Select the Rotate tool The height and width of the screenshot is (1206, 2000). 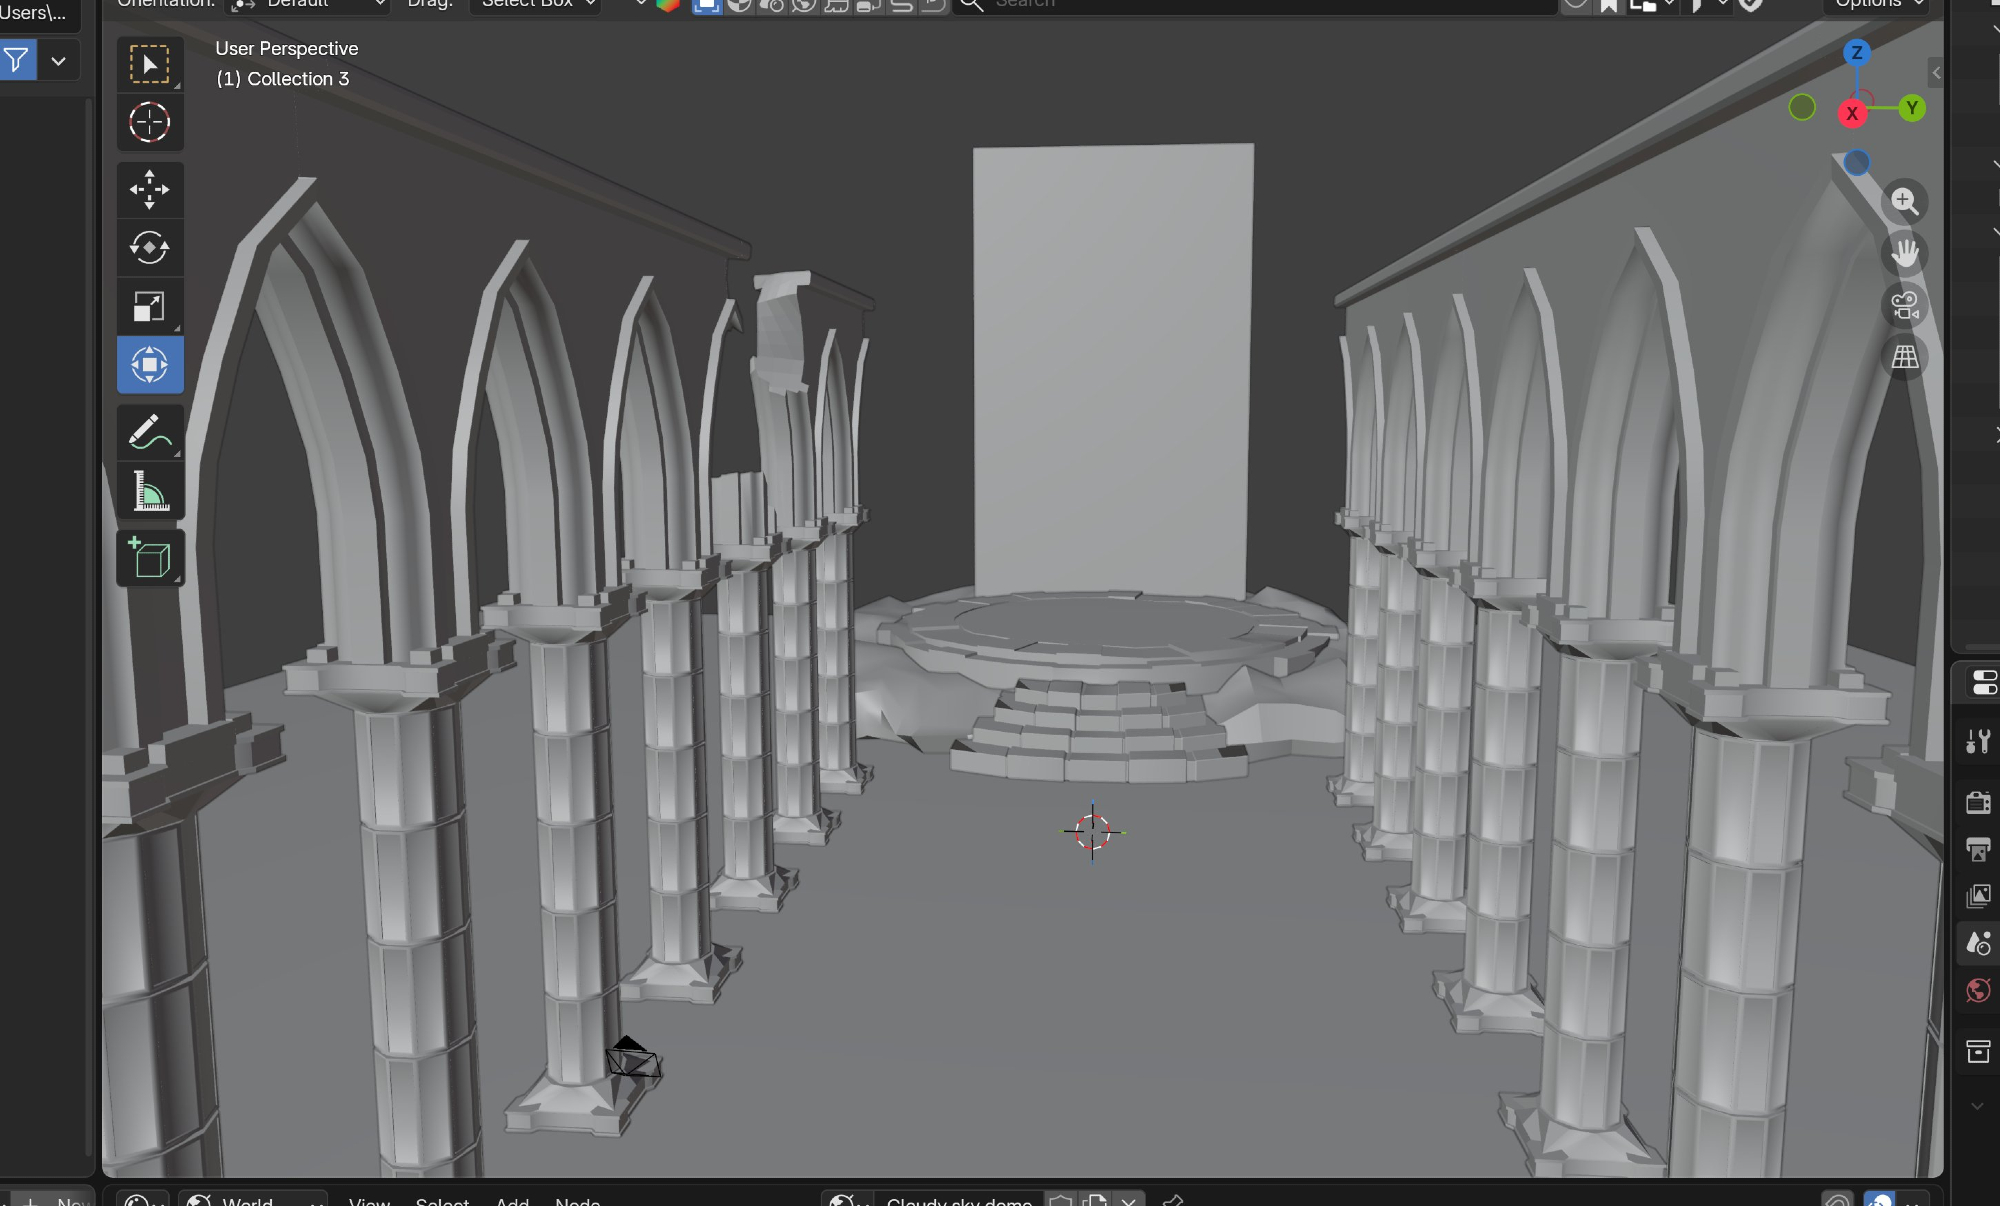click(x=149, y=248)
